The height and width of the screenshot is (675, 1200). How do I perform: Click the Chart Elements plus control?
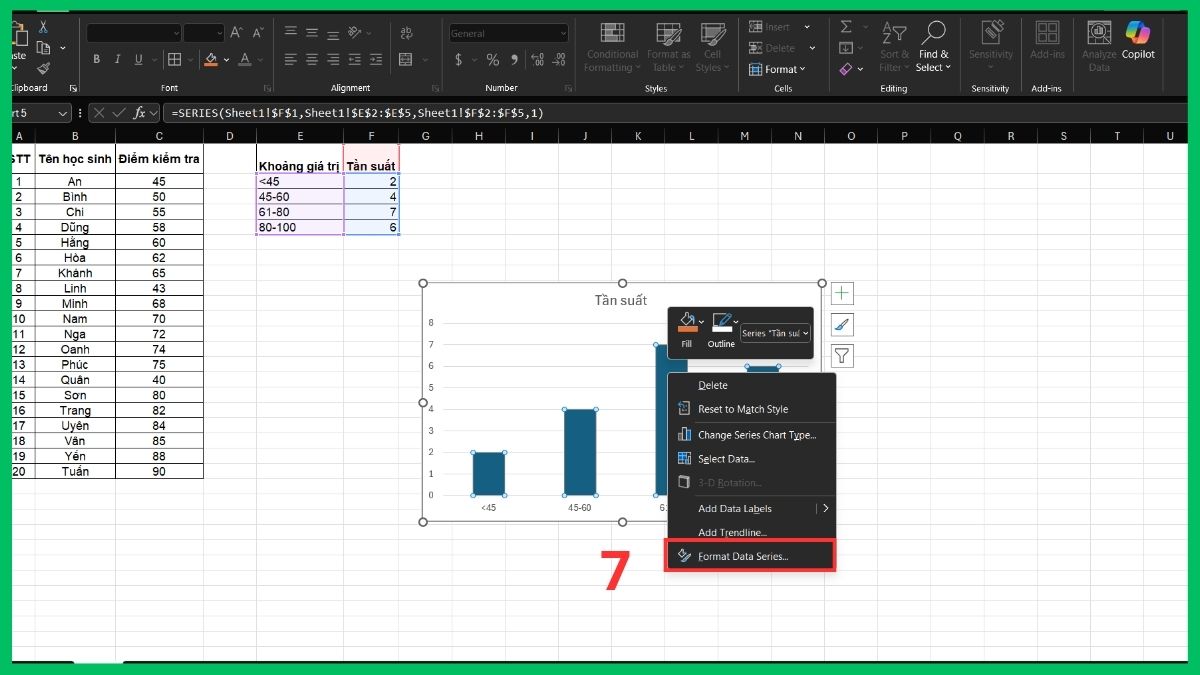(x=841, y=292)
